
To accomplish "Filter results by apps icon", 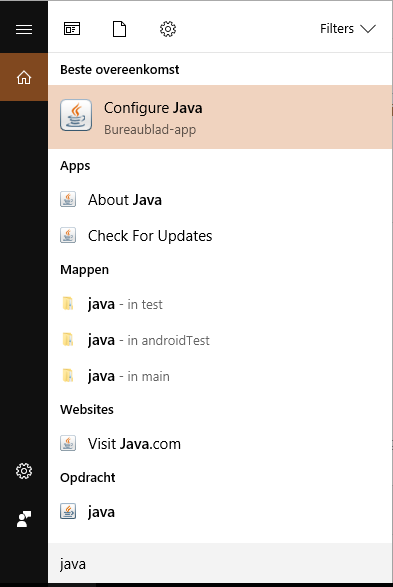I will tap(72, 29).
